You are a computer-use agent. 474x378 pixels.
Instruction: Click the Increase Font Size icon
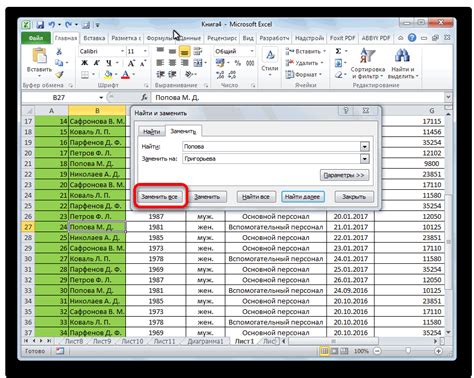(131, 63)
